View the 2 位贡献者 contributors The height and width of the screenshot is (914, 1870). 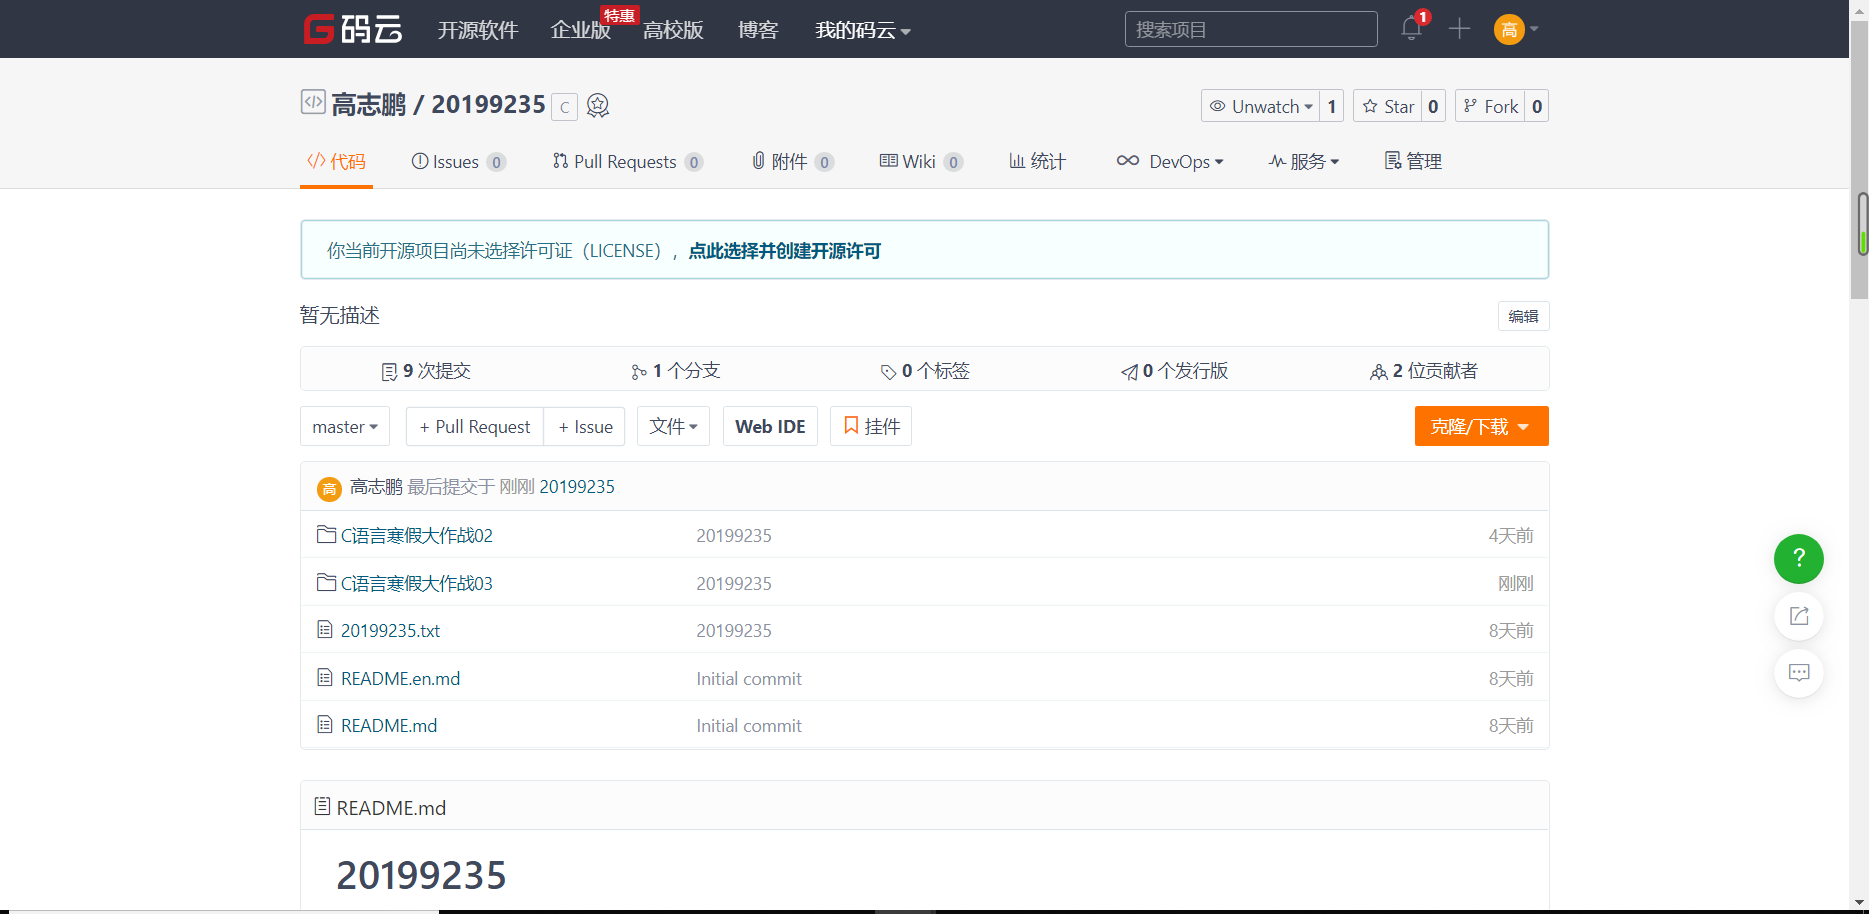point(1424,371)
